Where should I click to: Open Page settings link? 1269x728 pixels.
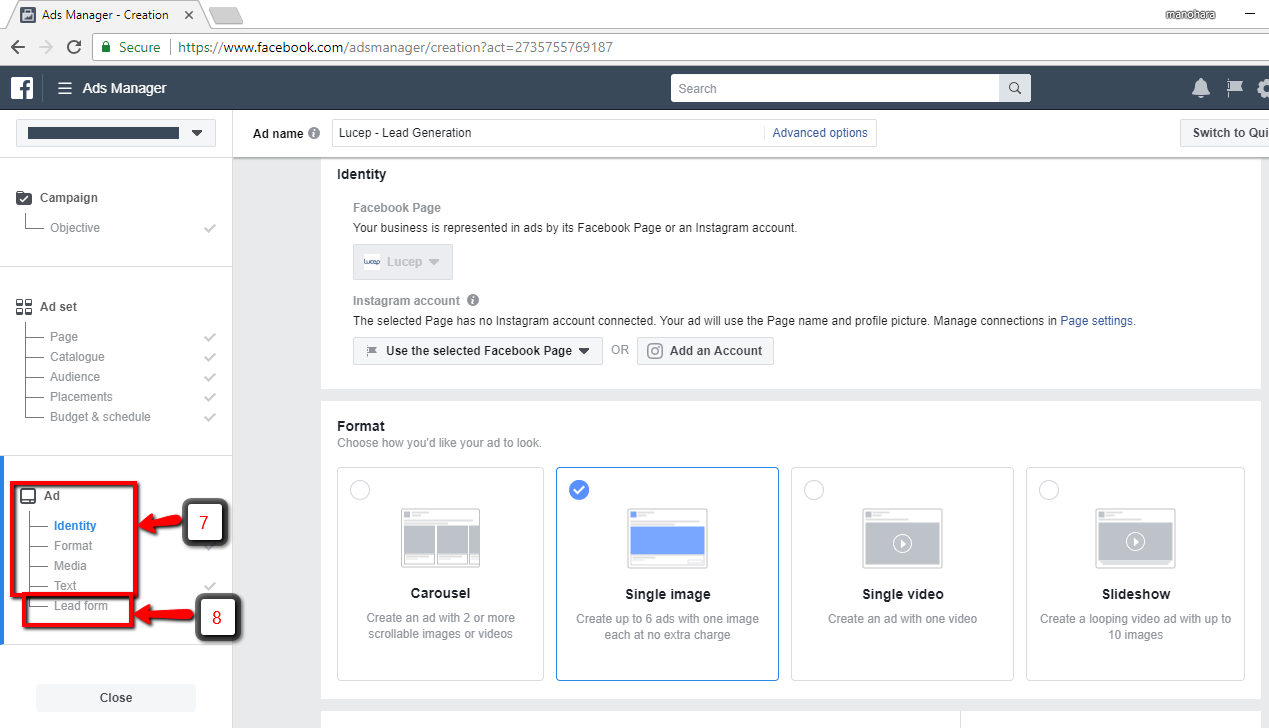coord(1097,321)
